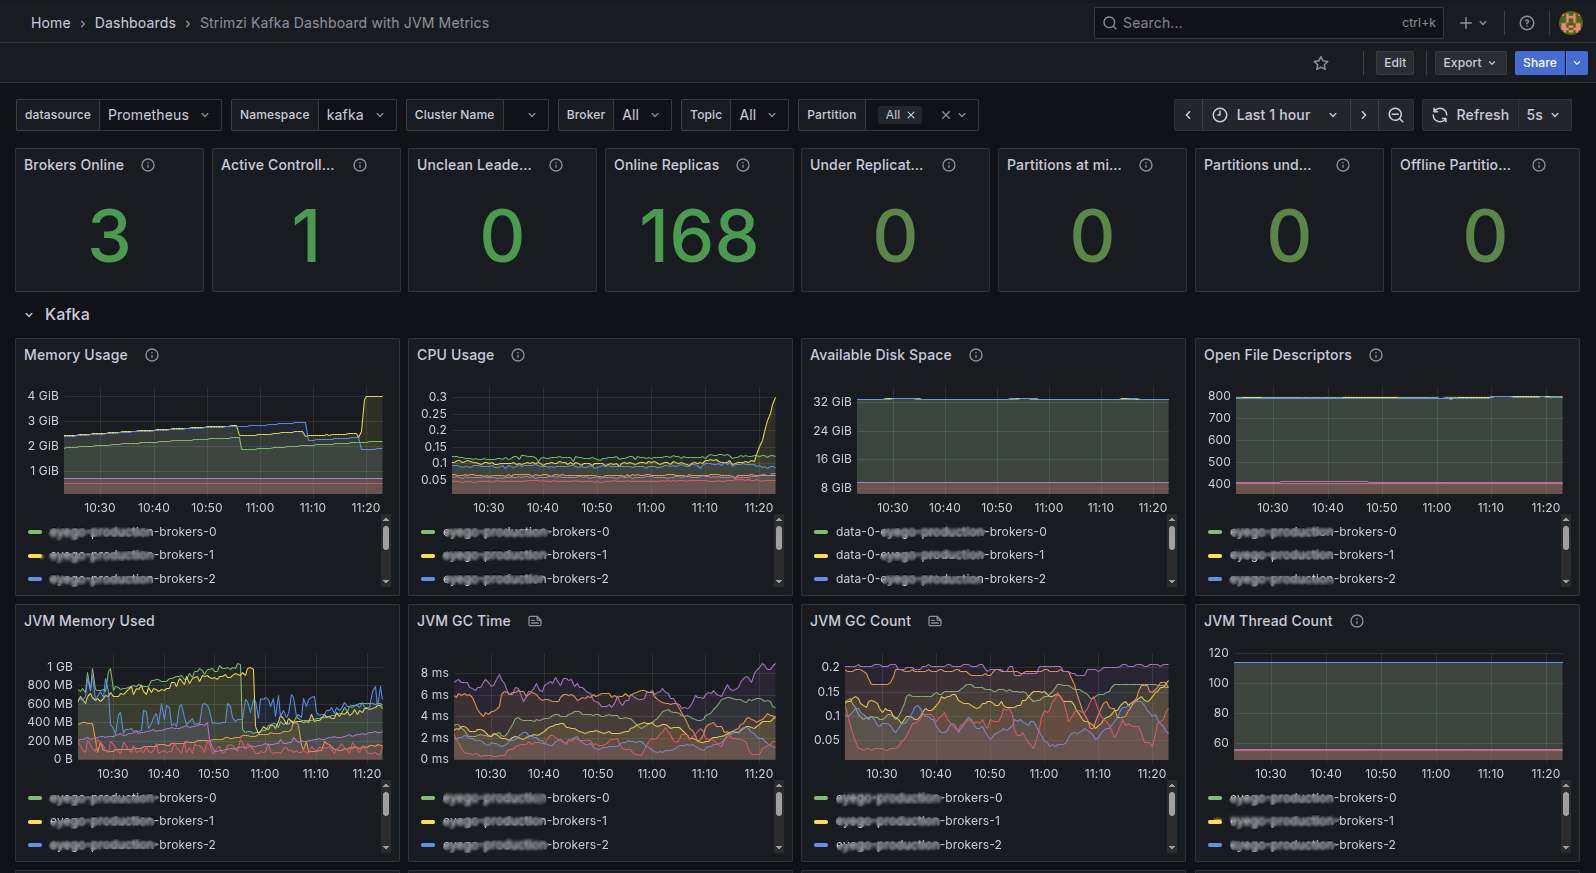1596x873 pixels.
Task: Collapse the Kafka row section
Action: click(29, 315)
